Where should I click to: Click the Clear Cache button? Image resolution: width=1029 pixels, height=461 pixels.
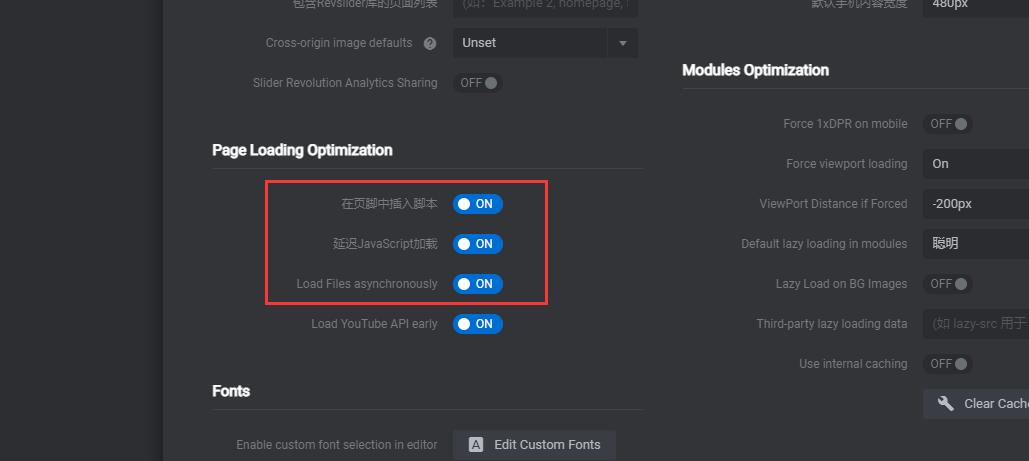click(x=976, y=404)
